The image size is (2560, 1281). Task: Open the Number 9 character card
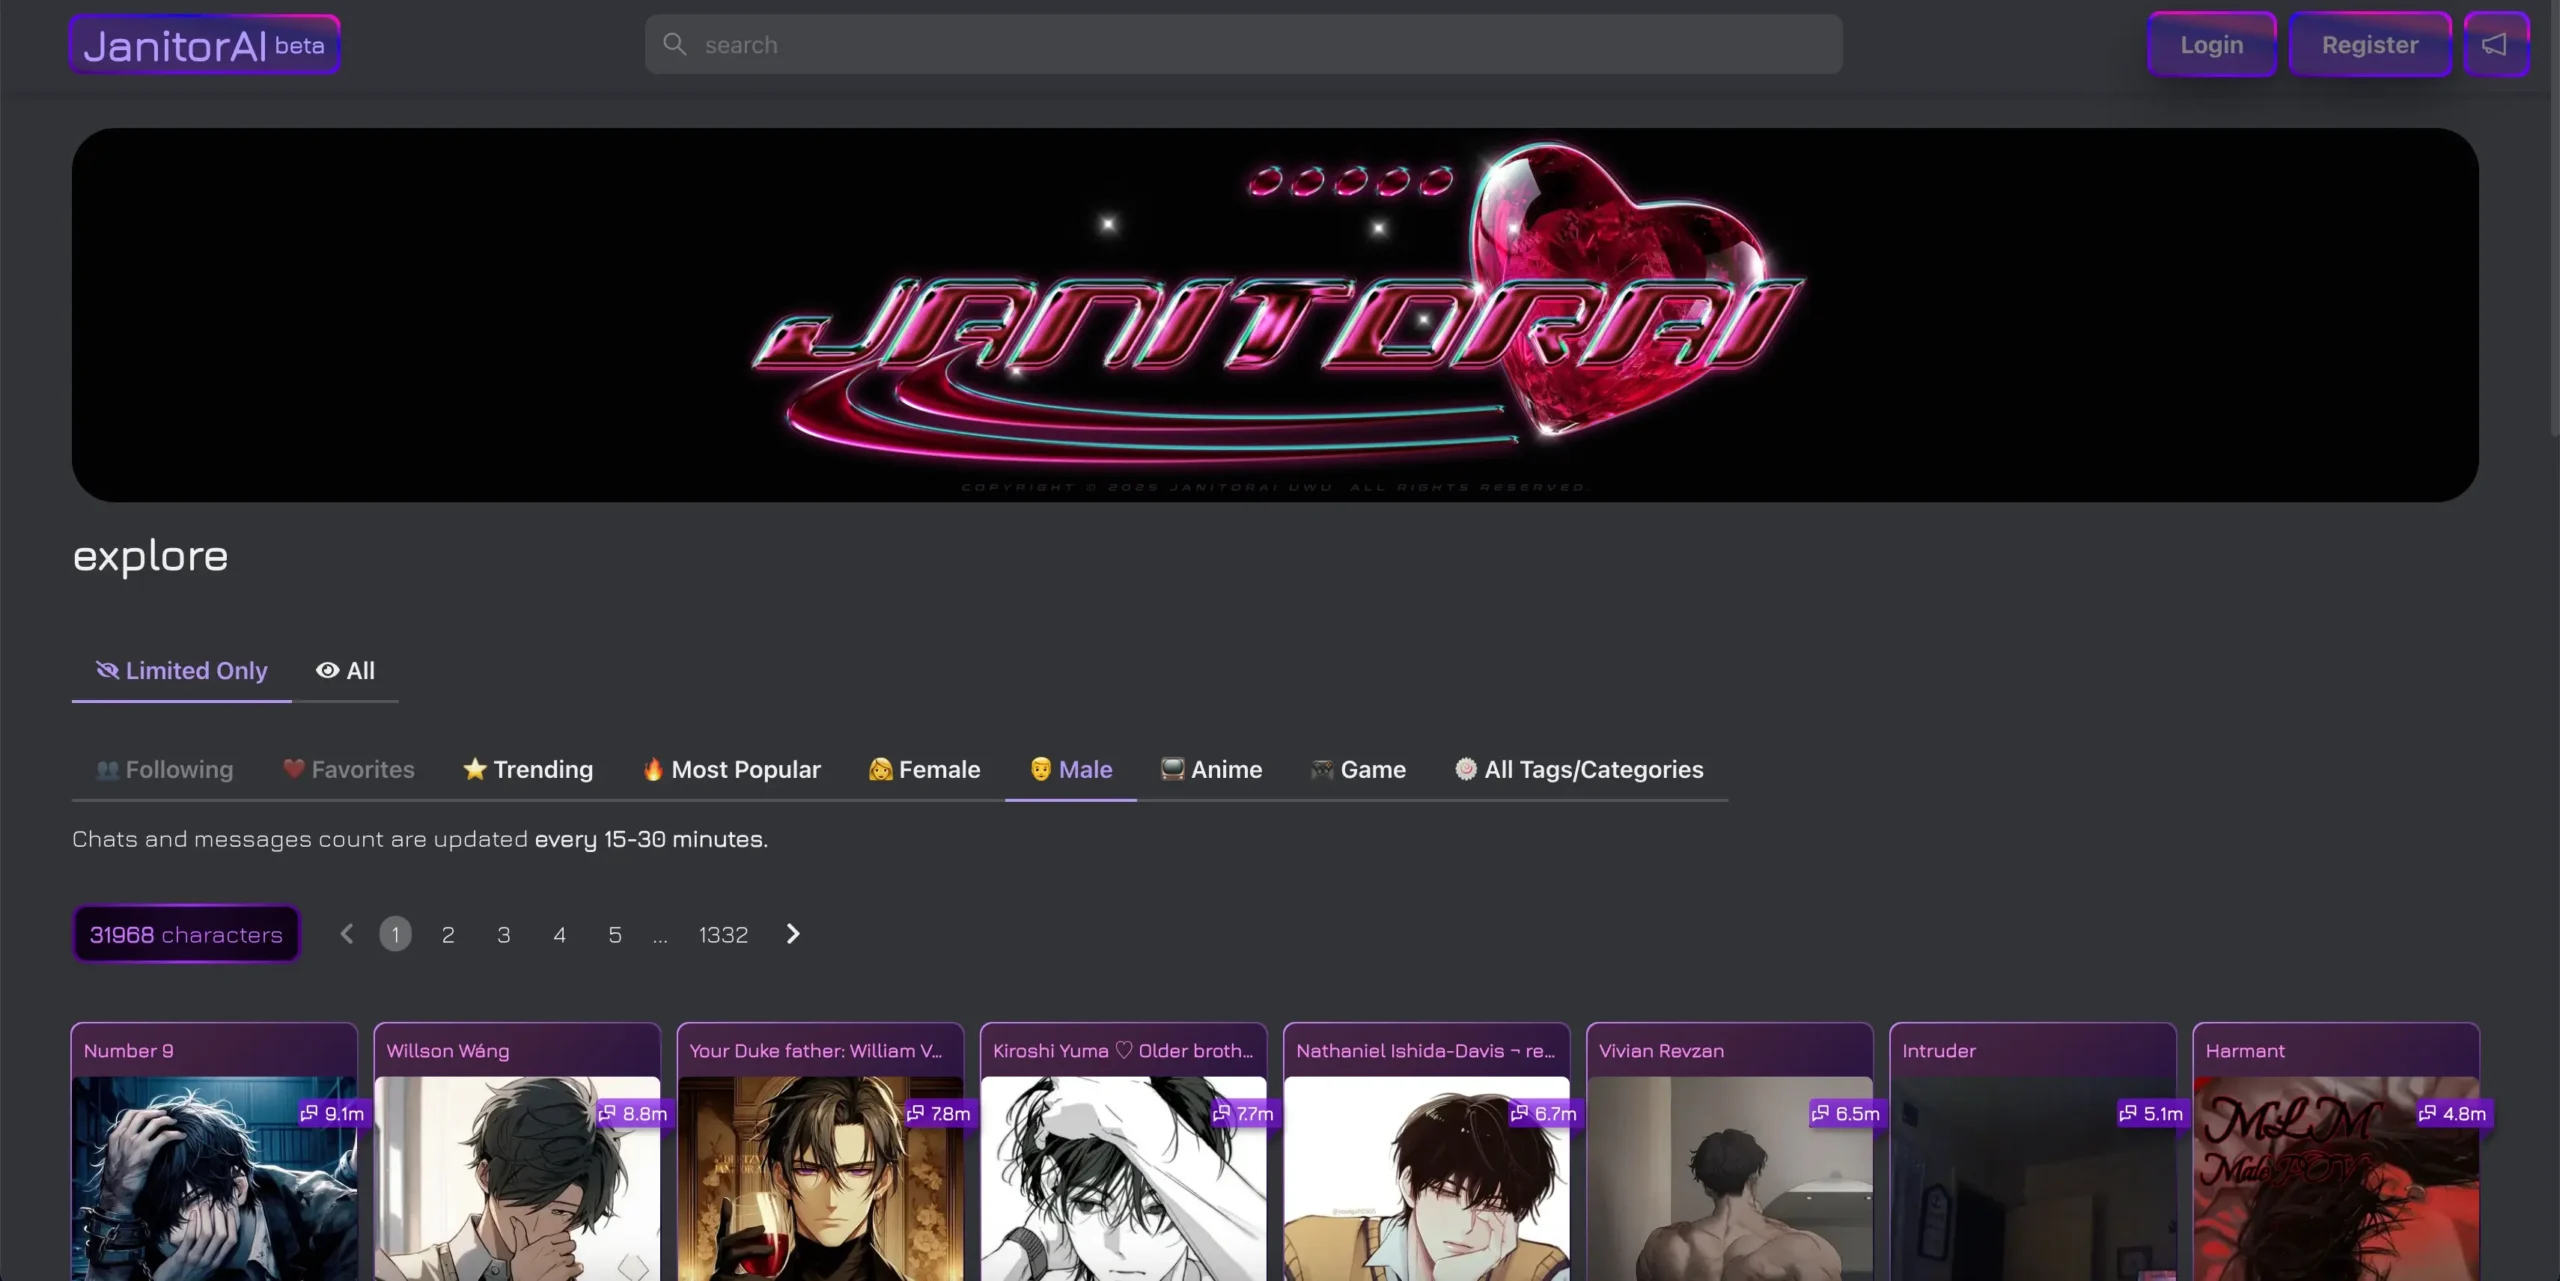[214, 1151]
